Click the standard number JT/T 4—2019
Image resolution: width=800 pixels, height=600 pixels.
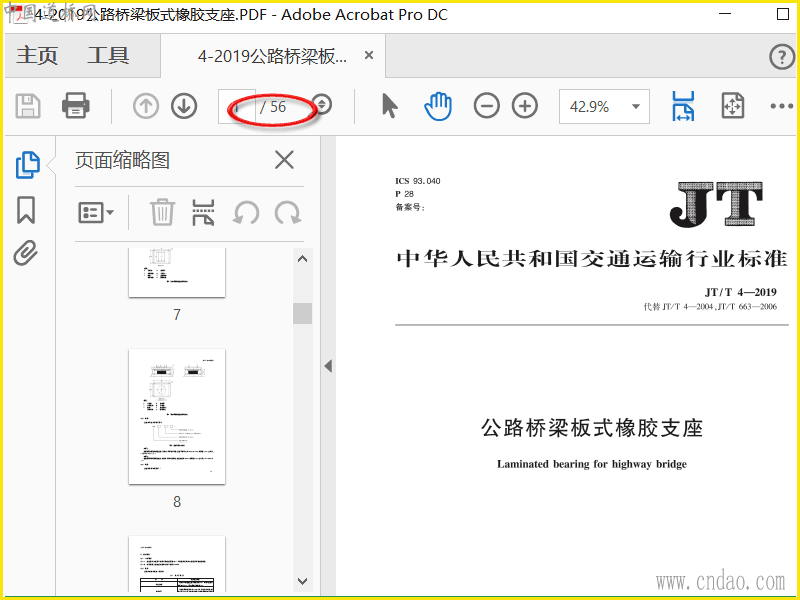(741, 292)
